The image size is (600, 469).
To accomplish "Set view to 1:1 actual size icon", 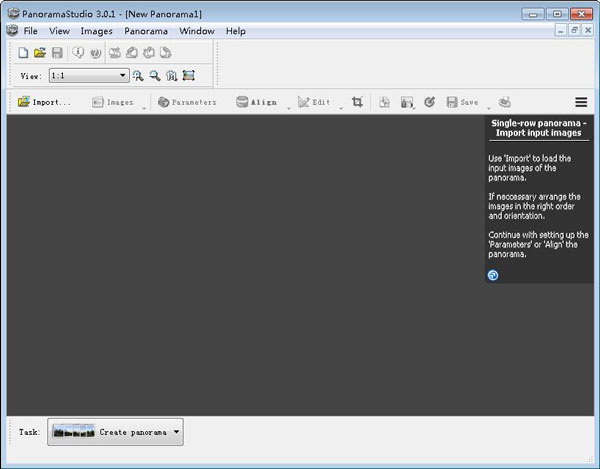I will (171, 76).
